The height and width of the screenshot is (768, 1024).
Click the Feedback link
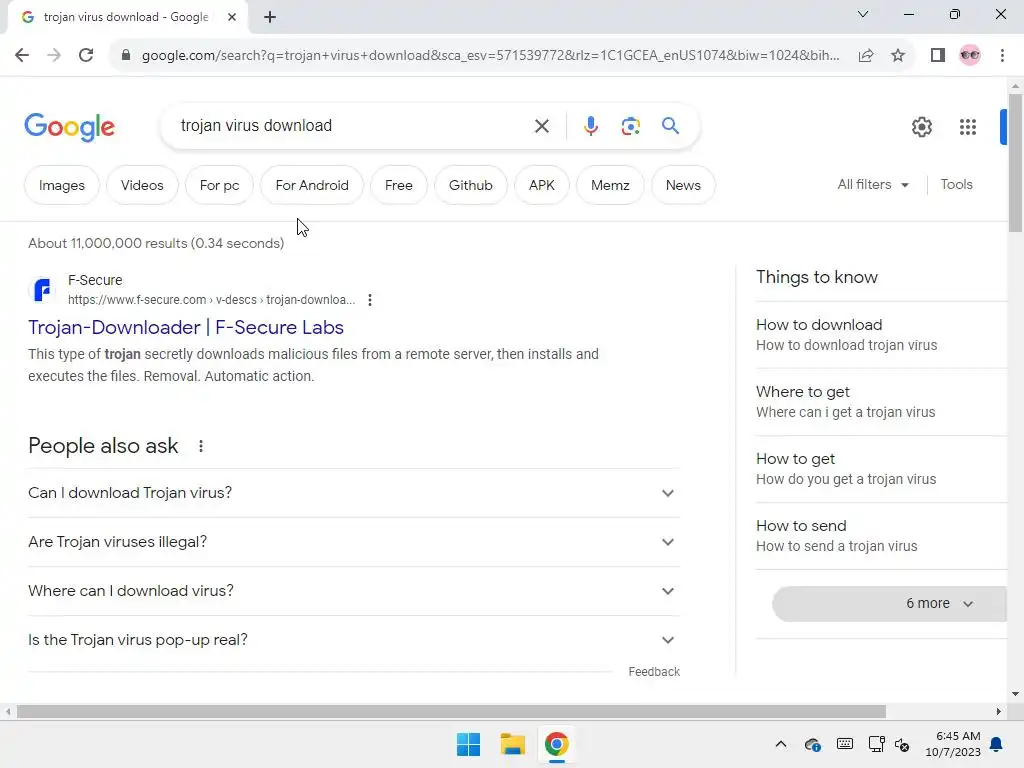(x=654, y=672)
